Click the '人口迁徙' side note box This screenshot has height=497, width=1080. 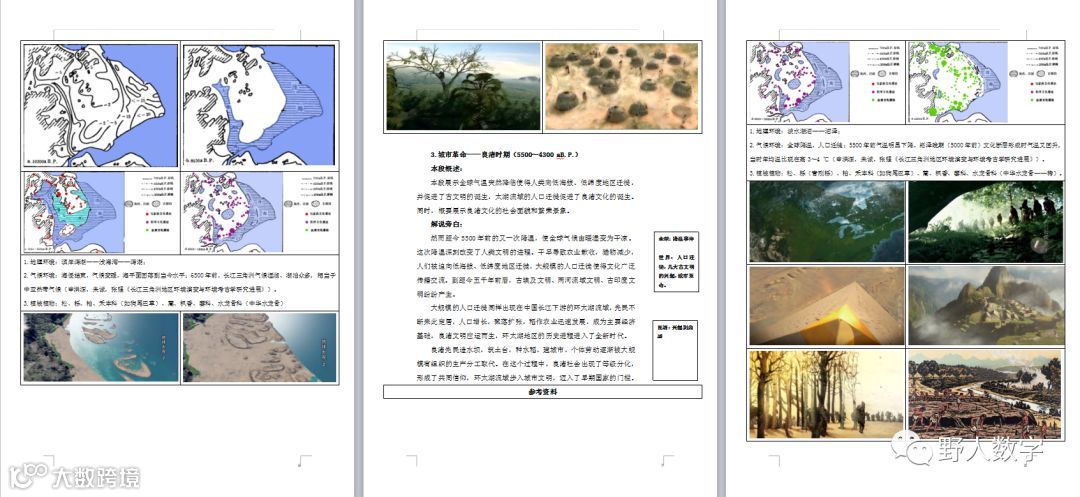(676, 262)
